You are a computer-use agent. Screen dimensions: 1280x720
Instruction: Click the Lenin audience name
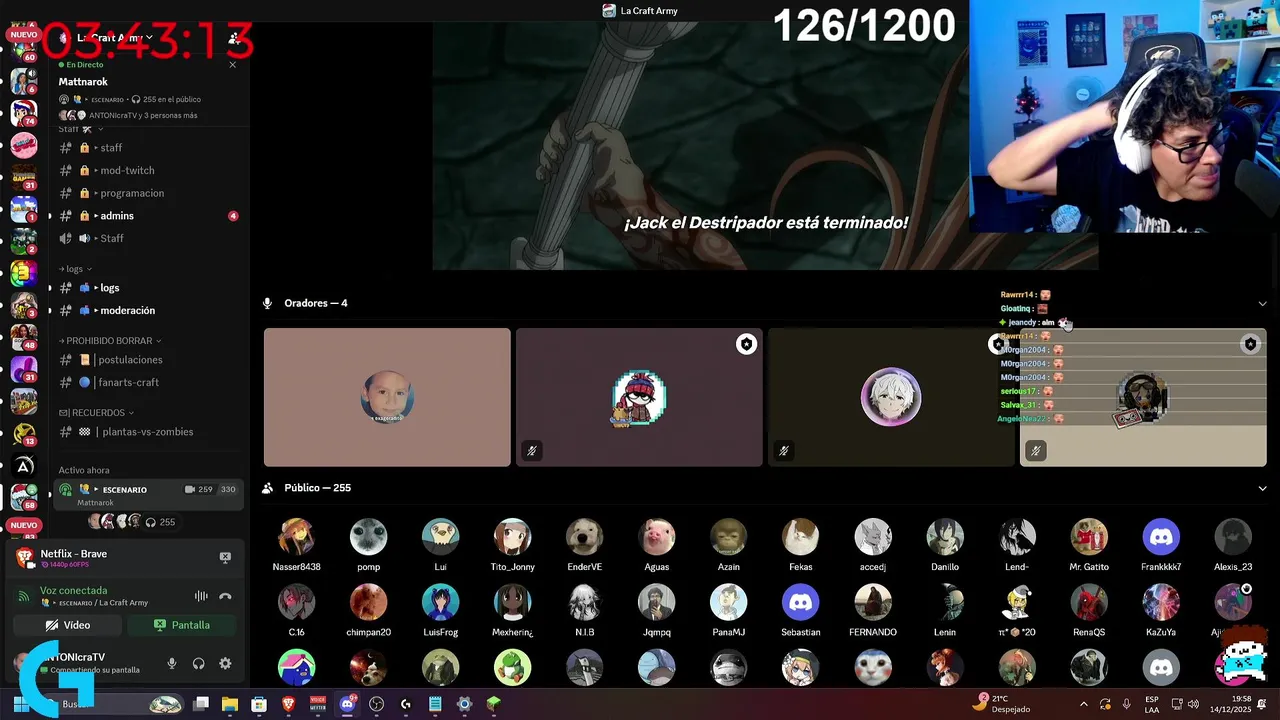(945, 632)
